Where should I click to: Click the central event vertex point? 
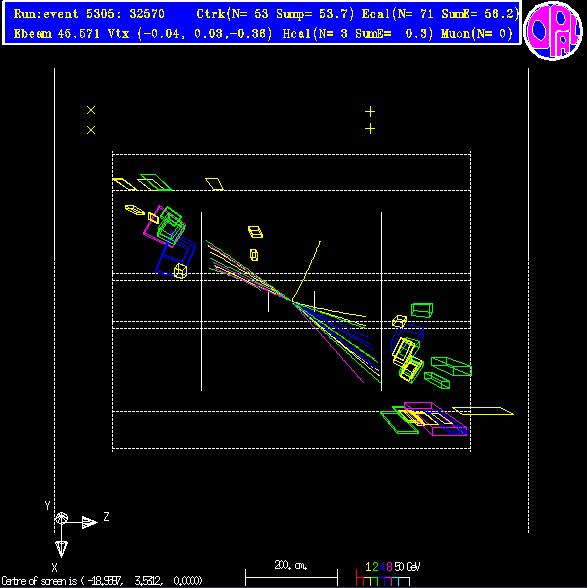[x=292, y=300]
